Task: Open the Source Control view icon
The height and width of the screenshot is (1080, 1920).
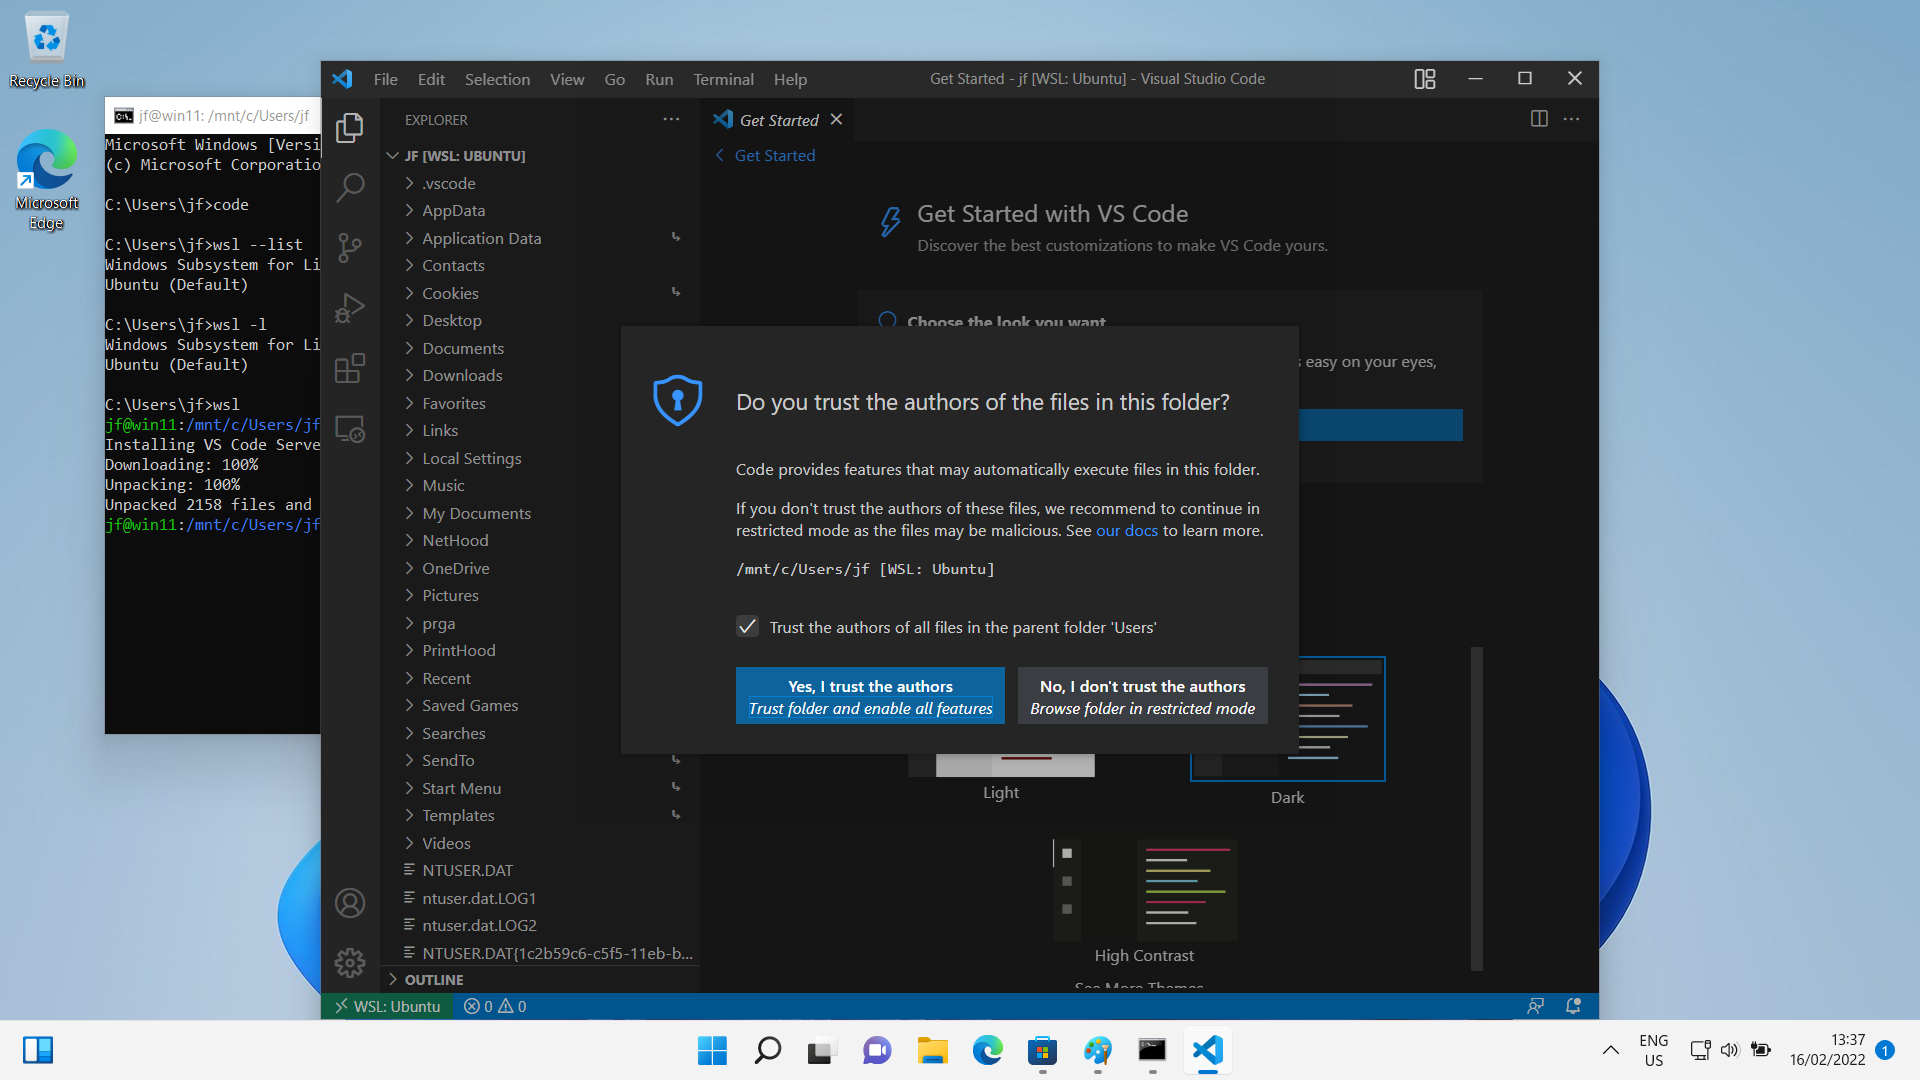Action: [350, 247]
